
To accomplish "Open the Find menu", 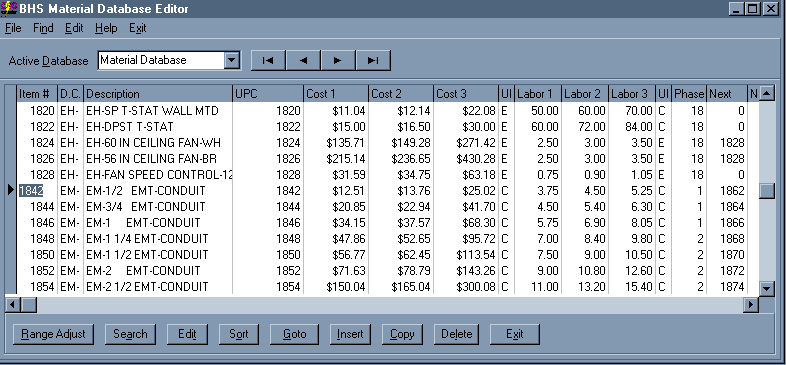I will click(43, 28).
